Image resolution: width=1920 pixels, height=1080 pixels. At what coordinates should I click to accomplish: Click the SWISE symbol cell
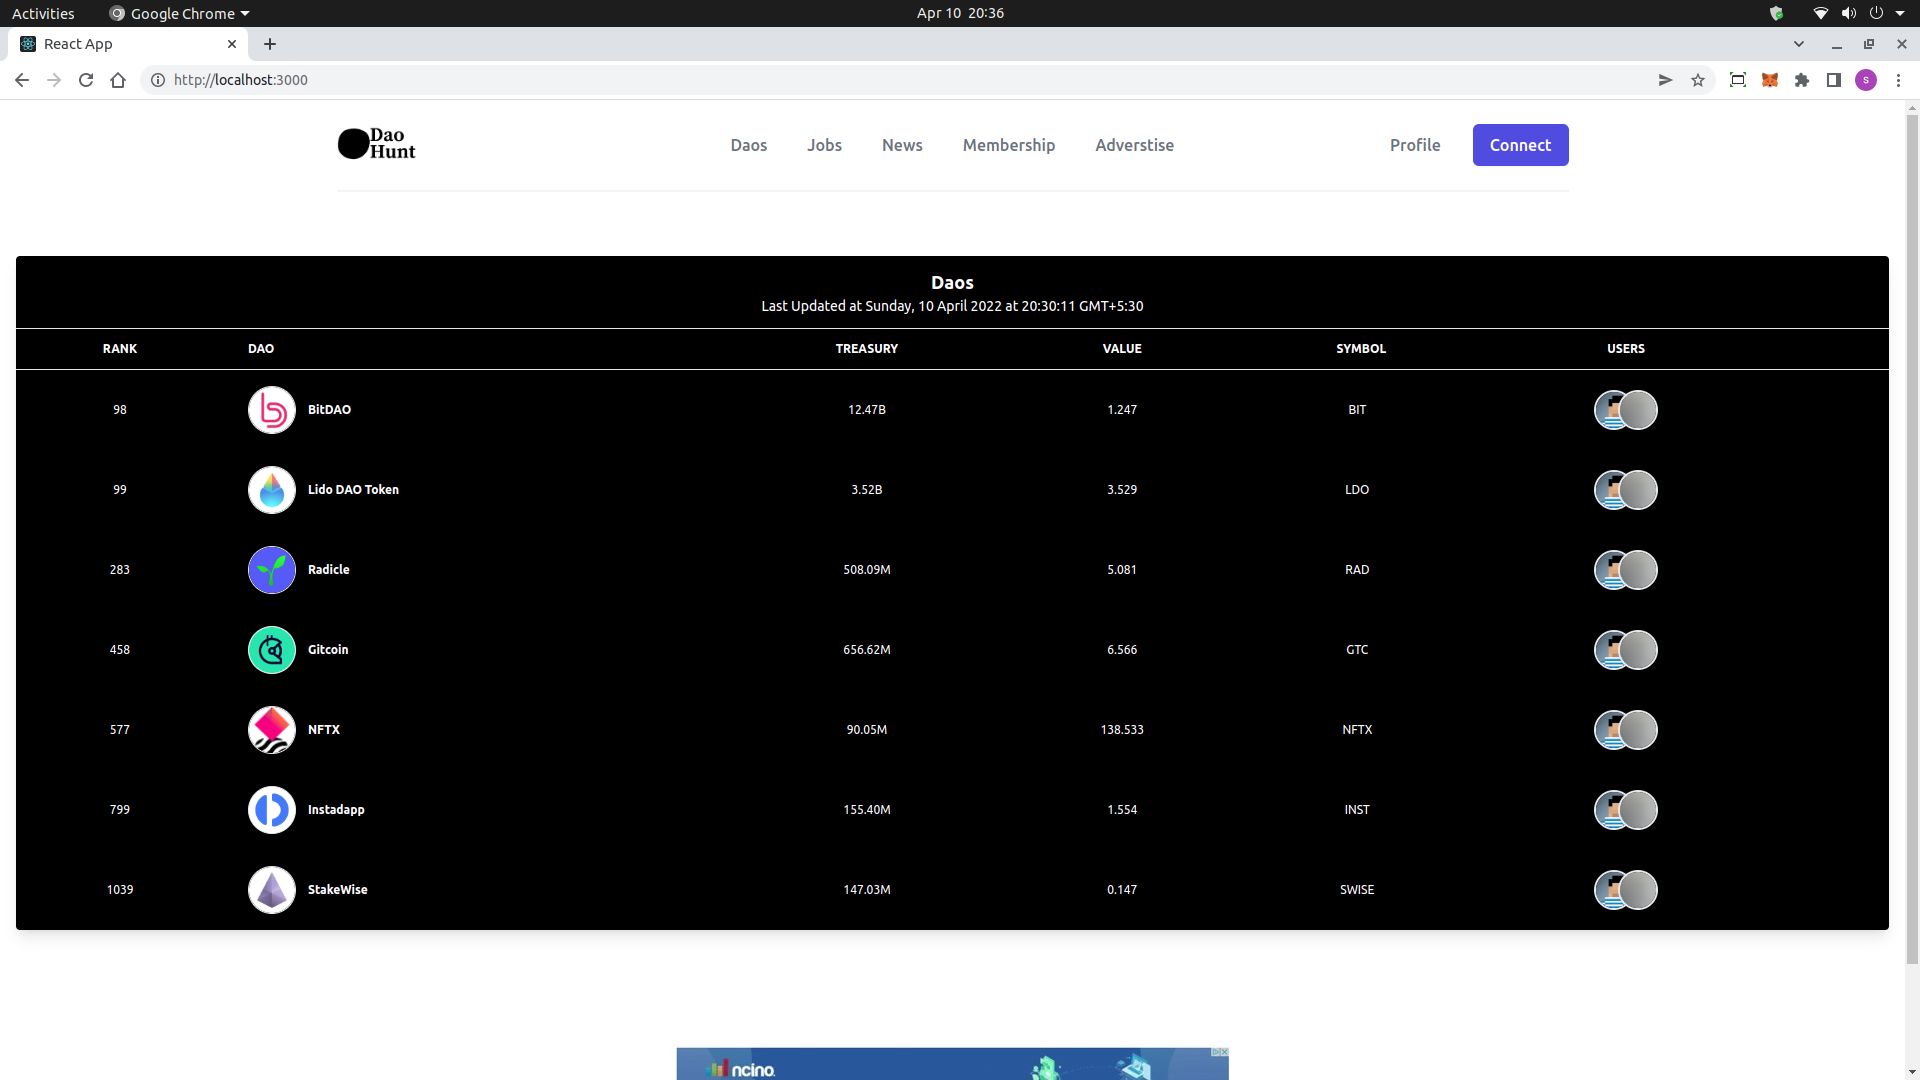pos(1357,890)
